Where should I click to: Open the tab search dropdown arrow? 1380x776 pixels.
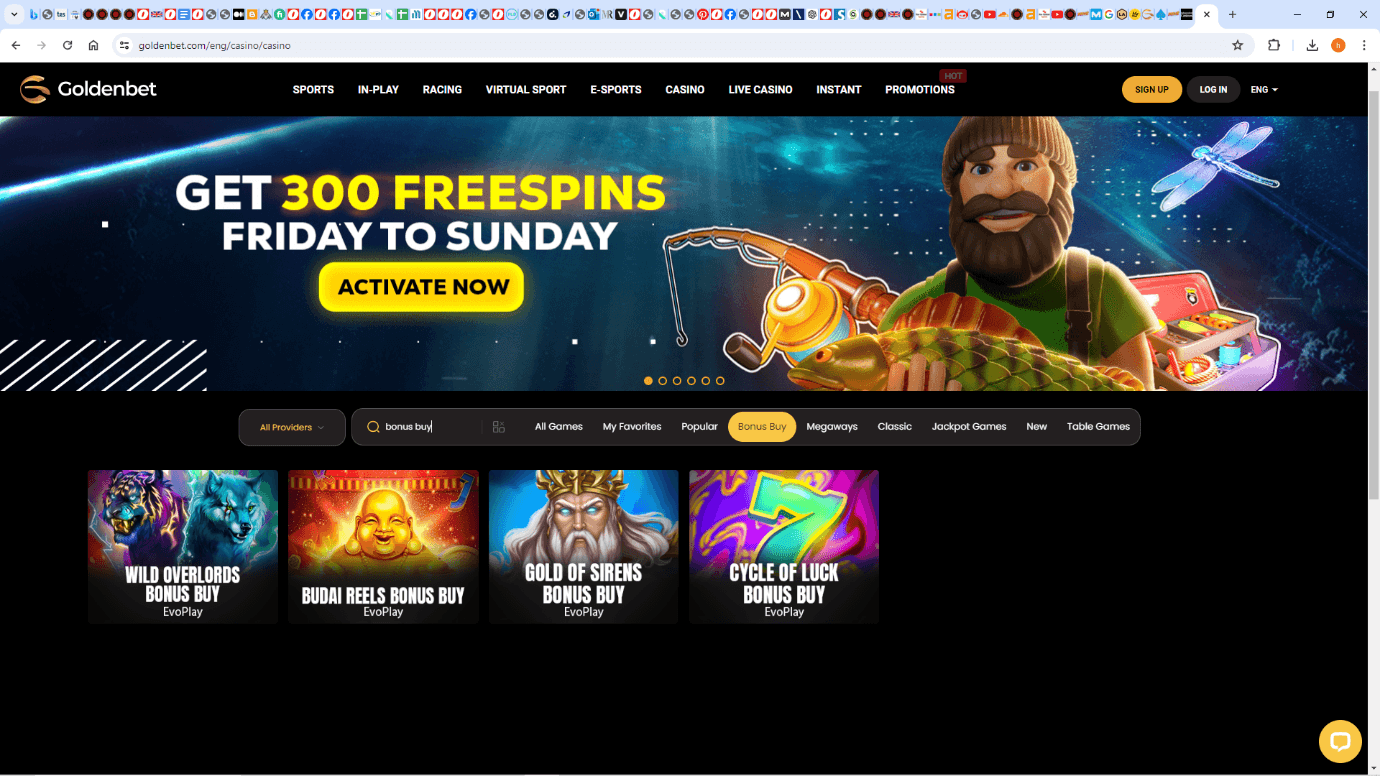coord(14,15)
